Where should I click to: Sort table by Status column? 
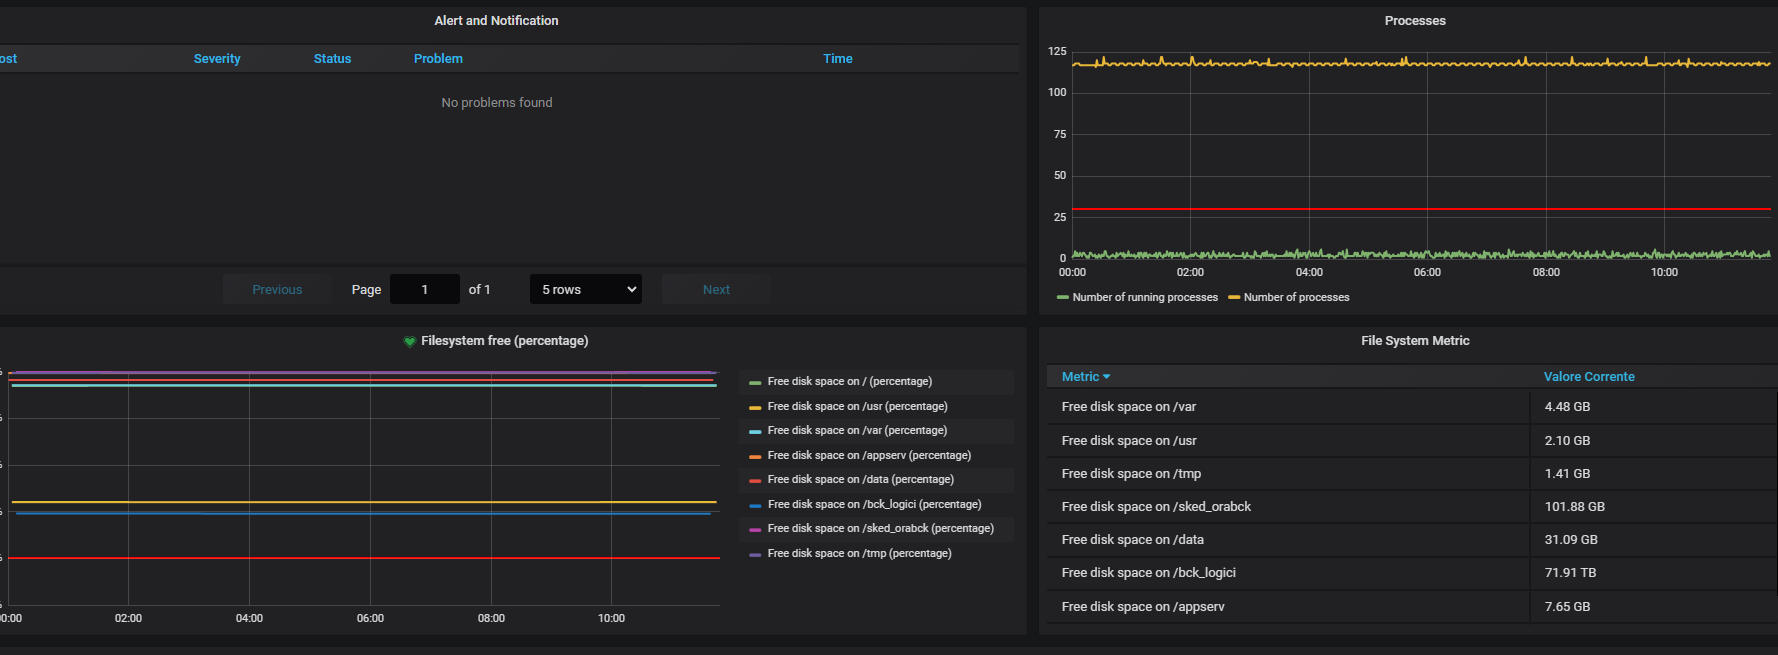pos(332,59)
